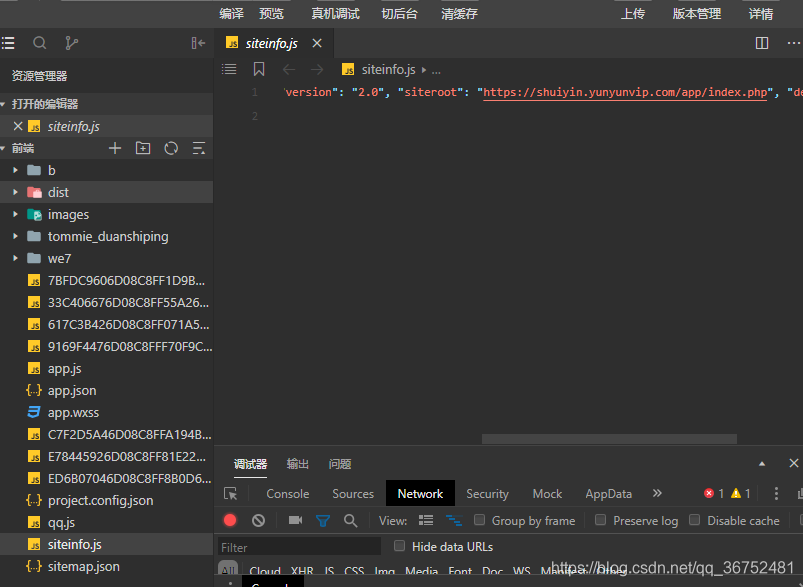Click the 预览 preview button
This screenshot has height=587, width=803.
(271, 14)
